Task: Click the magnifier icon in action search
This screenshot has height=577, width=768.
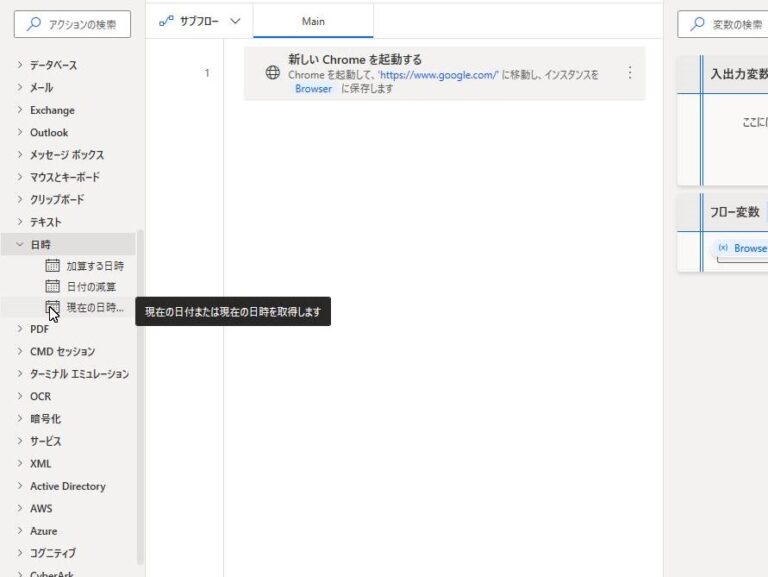Action: (x=34, y=24)
